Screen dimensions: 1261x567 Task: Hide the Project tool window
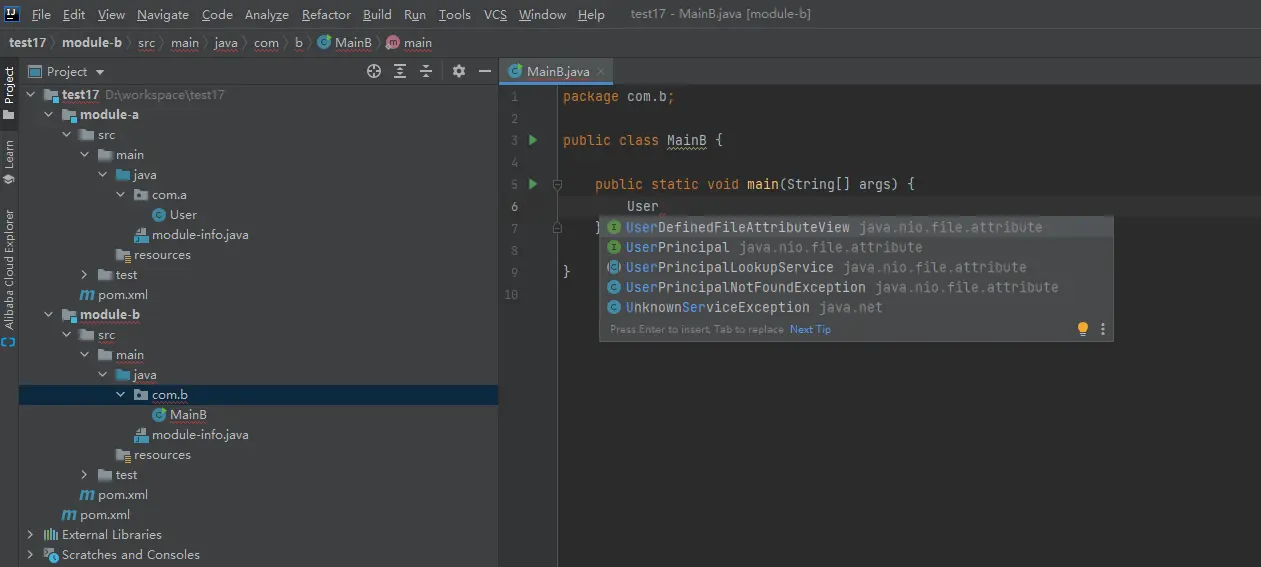(x=485, y=71)
